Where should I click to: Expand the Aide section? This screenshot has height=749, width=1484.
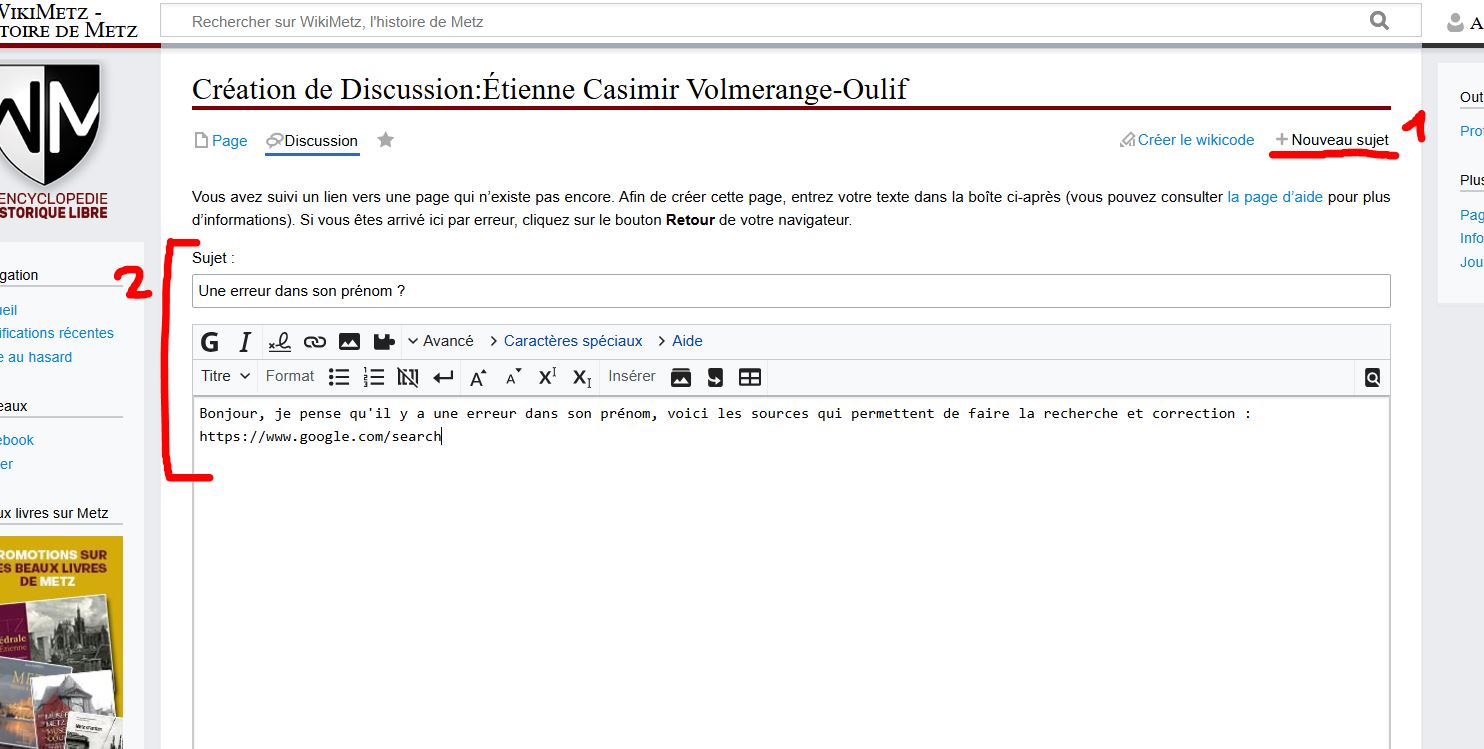(x=686, y=341)
